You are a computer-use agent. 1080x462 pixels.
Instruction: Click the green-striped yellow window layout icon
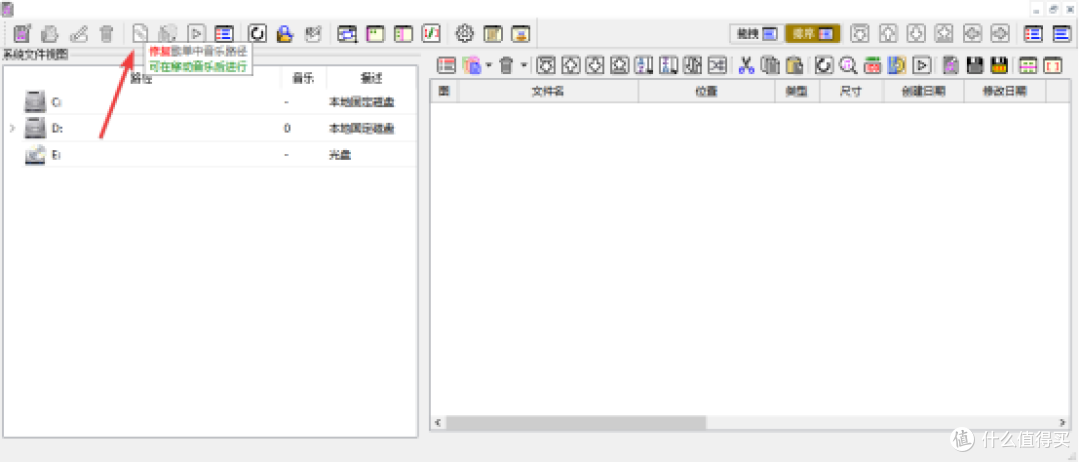[403, 32]
